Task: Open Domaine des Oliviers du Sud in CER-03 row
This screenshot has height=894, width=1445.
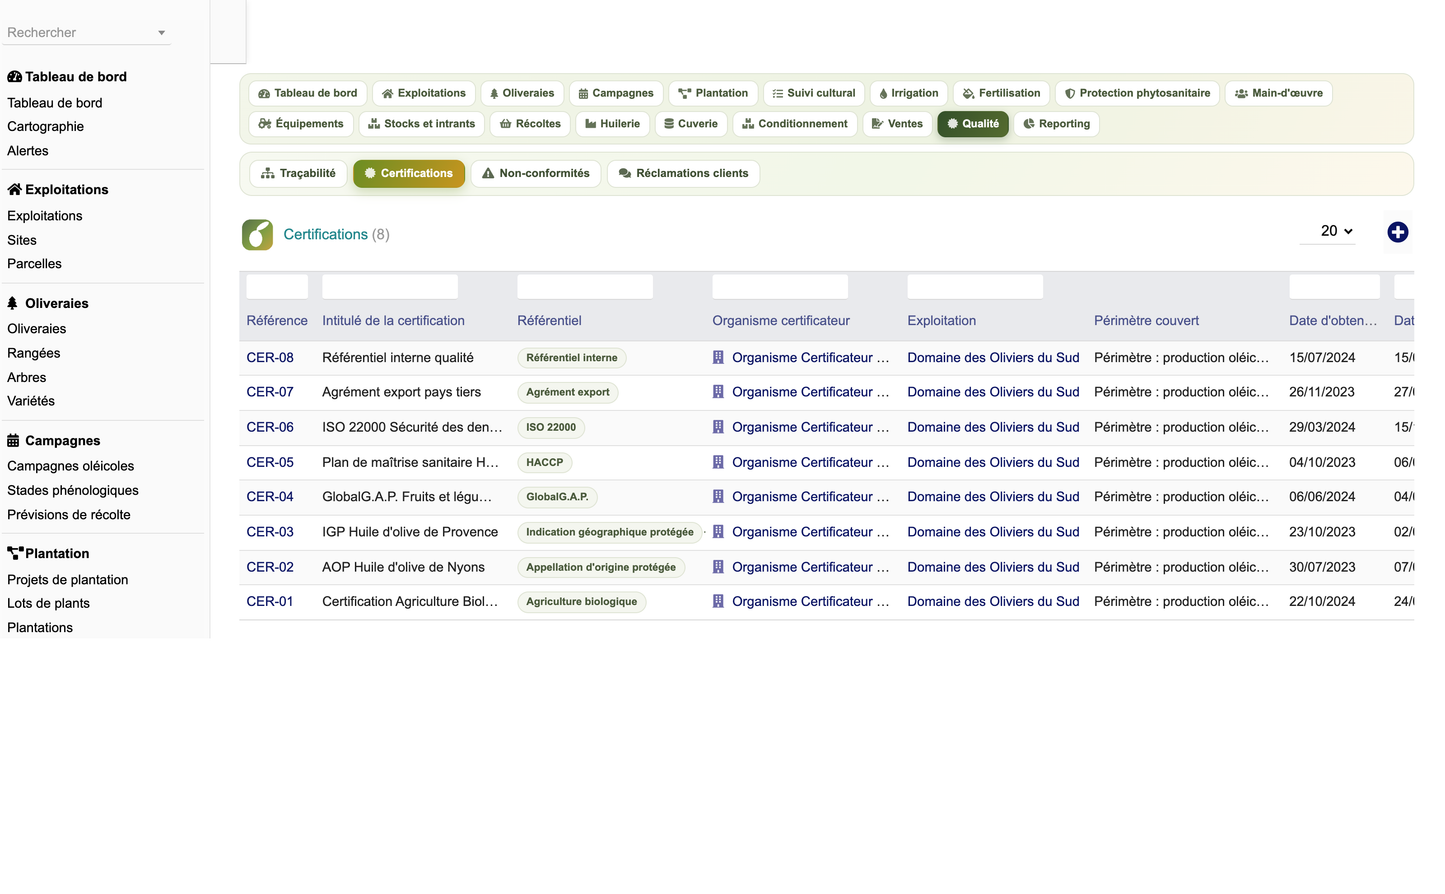Action: point(993,532)
